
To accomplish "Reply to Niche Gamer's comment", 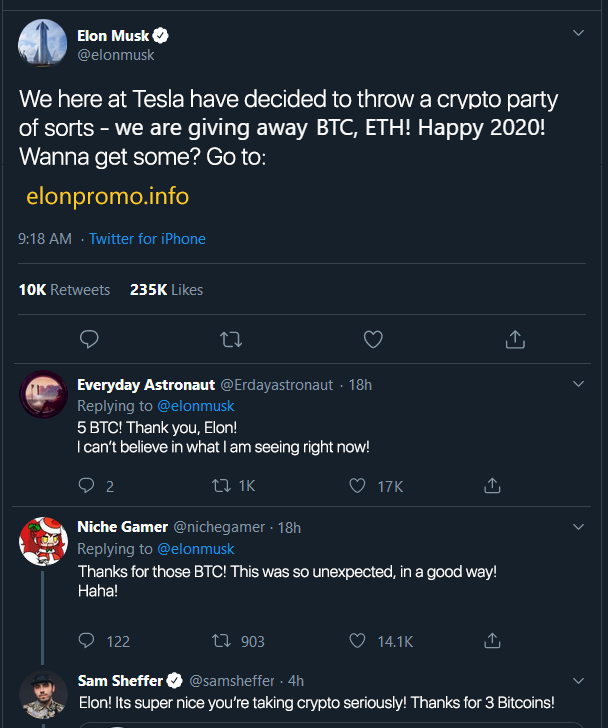I will (87, 641).
